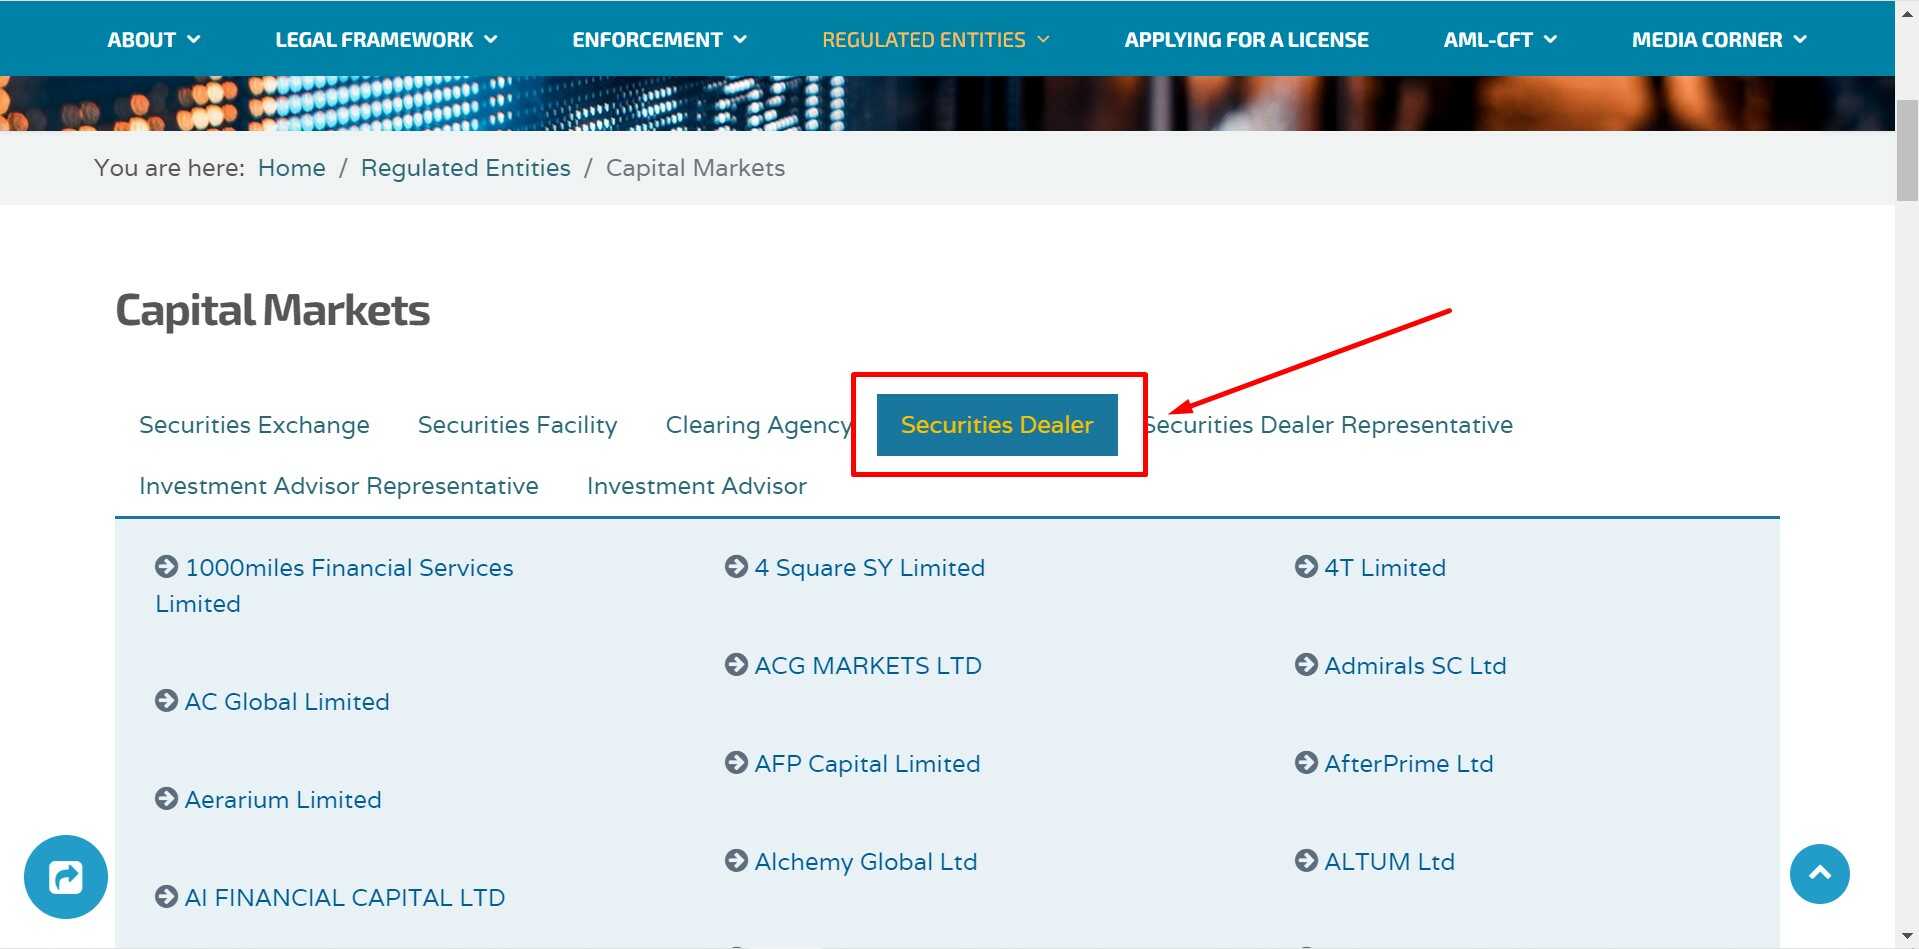This screenshot has height=949, width=1919.
Task: Click arrow icon beside AC Global Limited
Action: point(166,701)
